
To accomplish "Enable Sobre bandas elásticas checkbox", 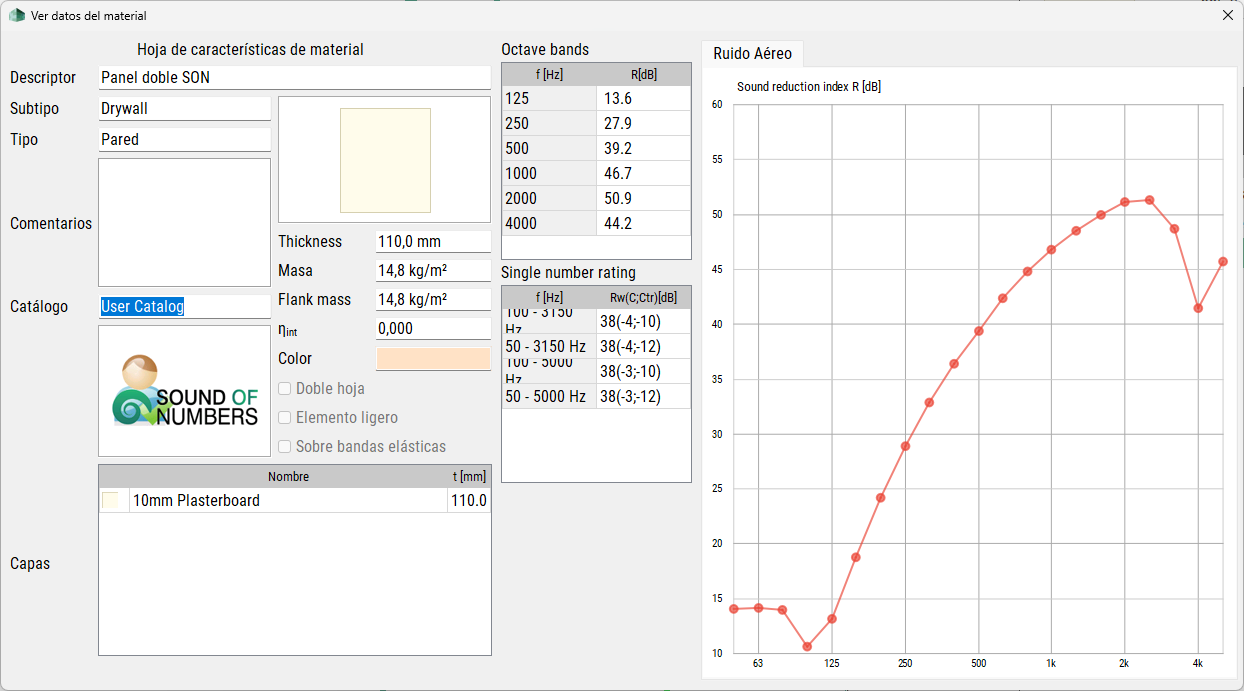I will coord(285,446).
